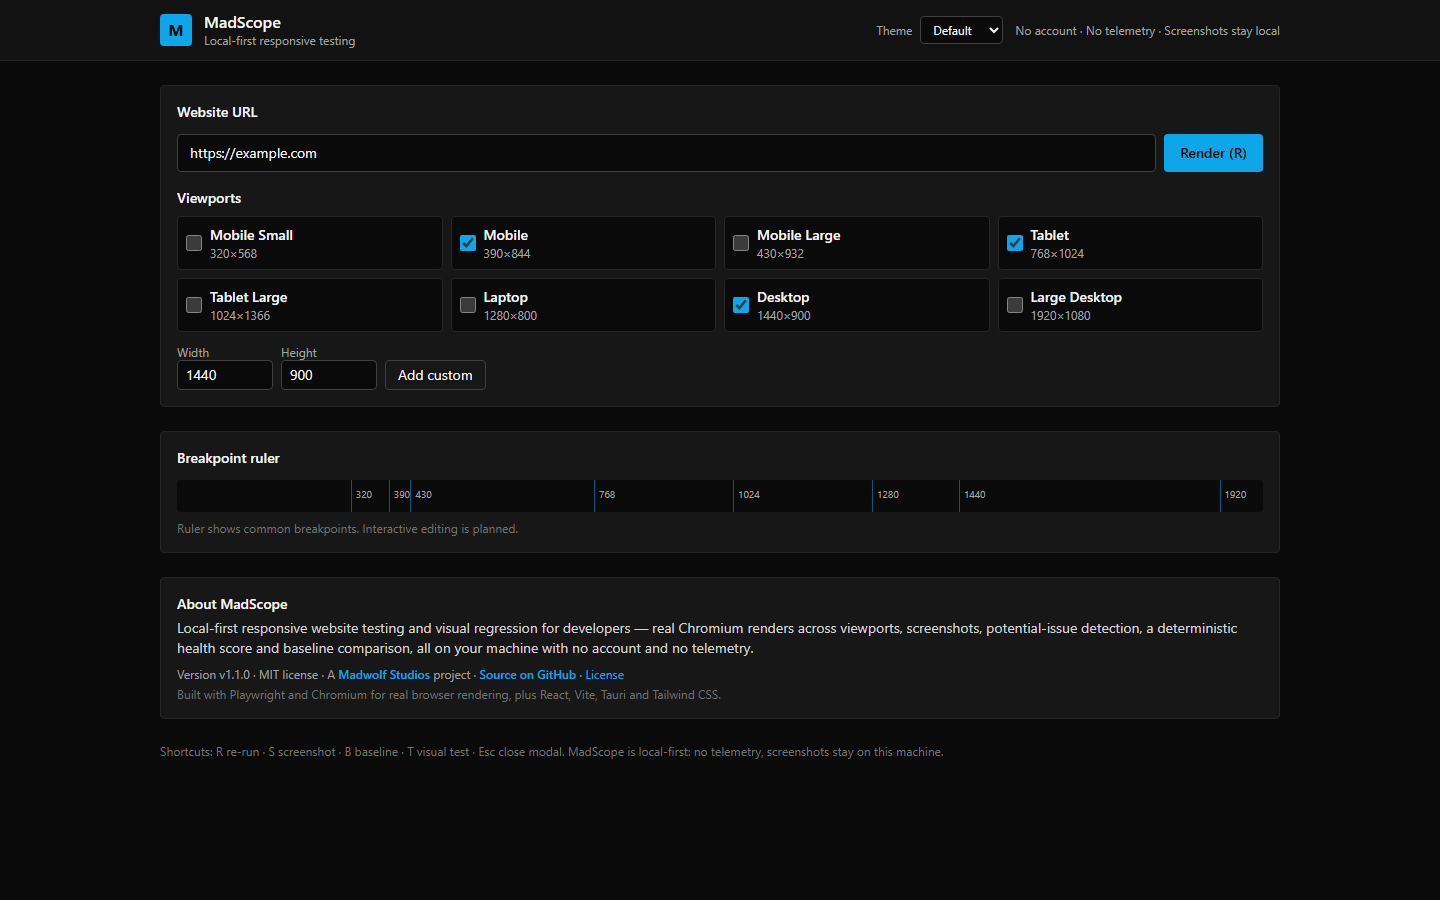Click the 'Version v1.1.0' text
The width and height of the screenshot is (1440, 900).
(213, 675)
